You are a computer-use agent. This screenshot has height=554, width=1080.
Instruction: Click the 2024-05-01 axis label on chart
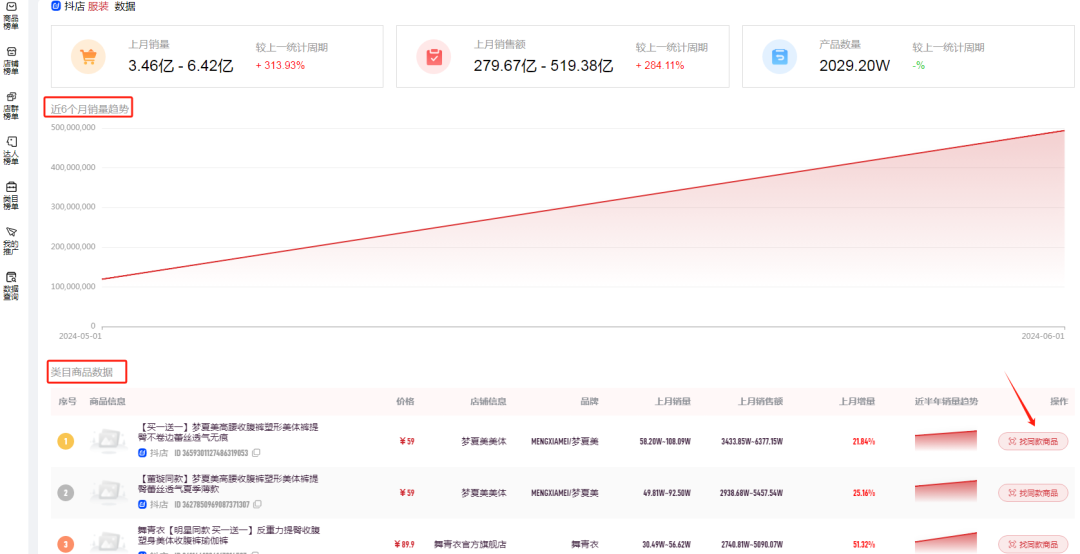point(80,336)
